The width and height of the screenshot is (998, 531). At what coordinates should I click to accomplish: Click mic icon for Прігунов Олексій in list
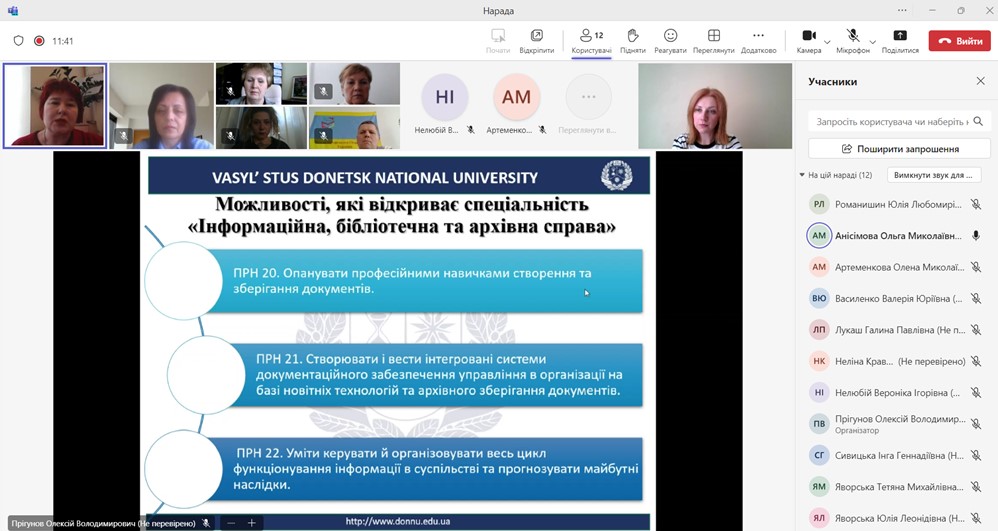tap(976, 424)
